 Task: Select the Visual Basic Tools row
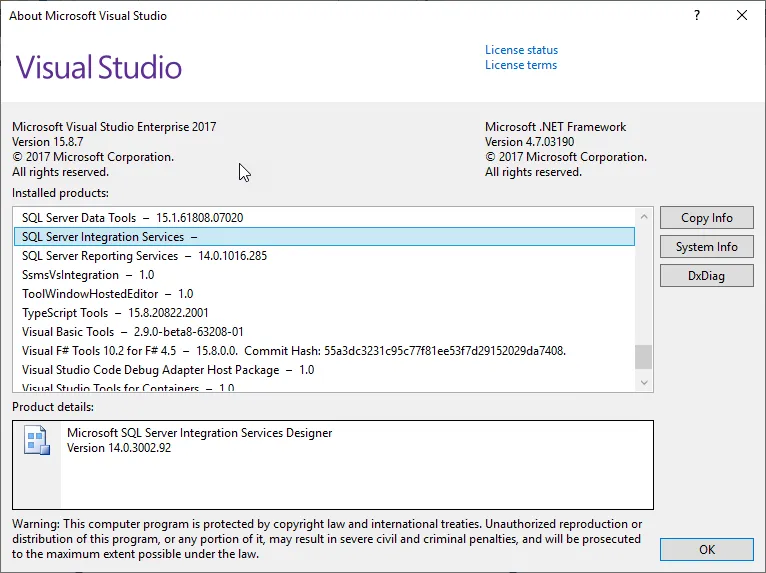pos(324,332)
